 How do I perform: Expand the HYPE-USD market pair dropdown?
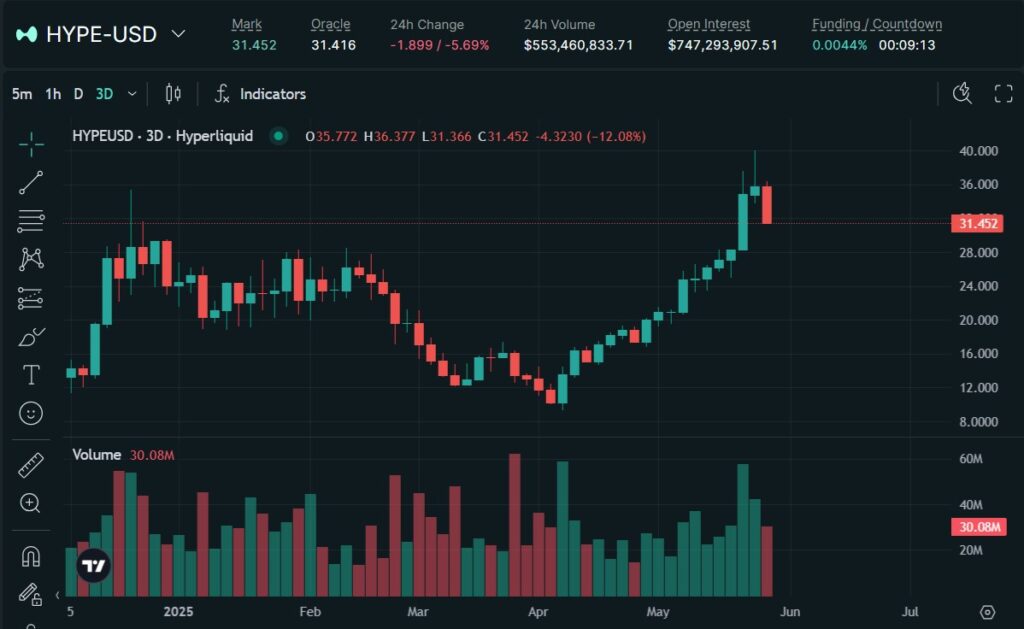click(x=178, y=33)
